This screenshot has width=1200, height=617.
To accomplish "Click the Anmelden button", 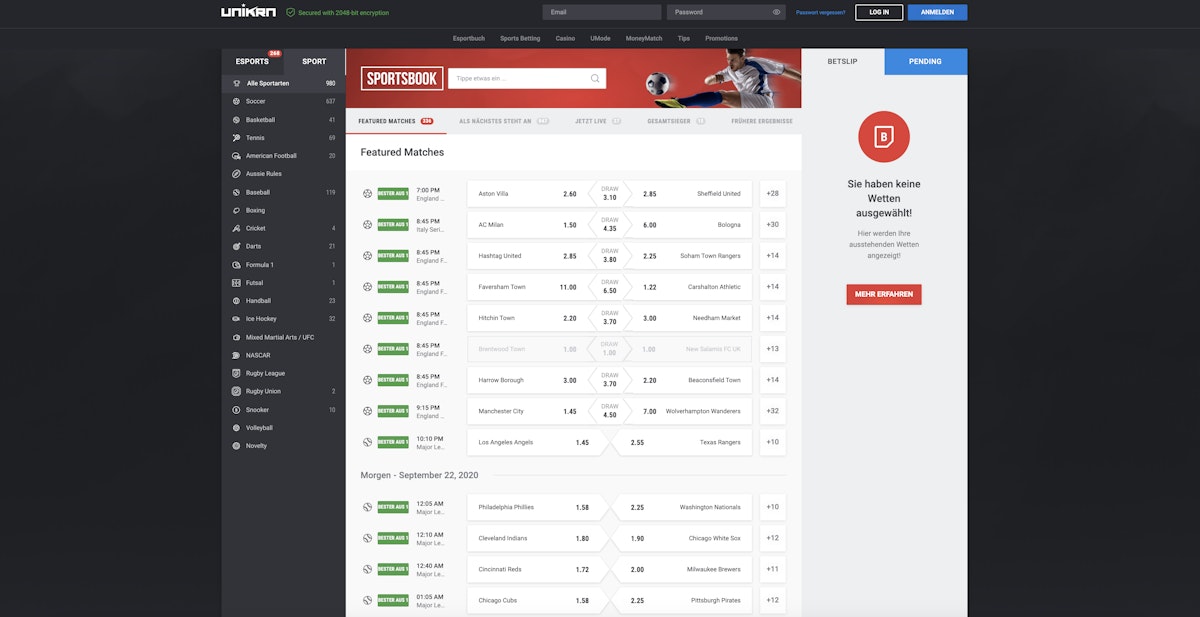I will tap(937, 12).
